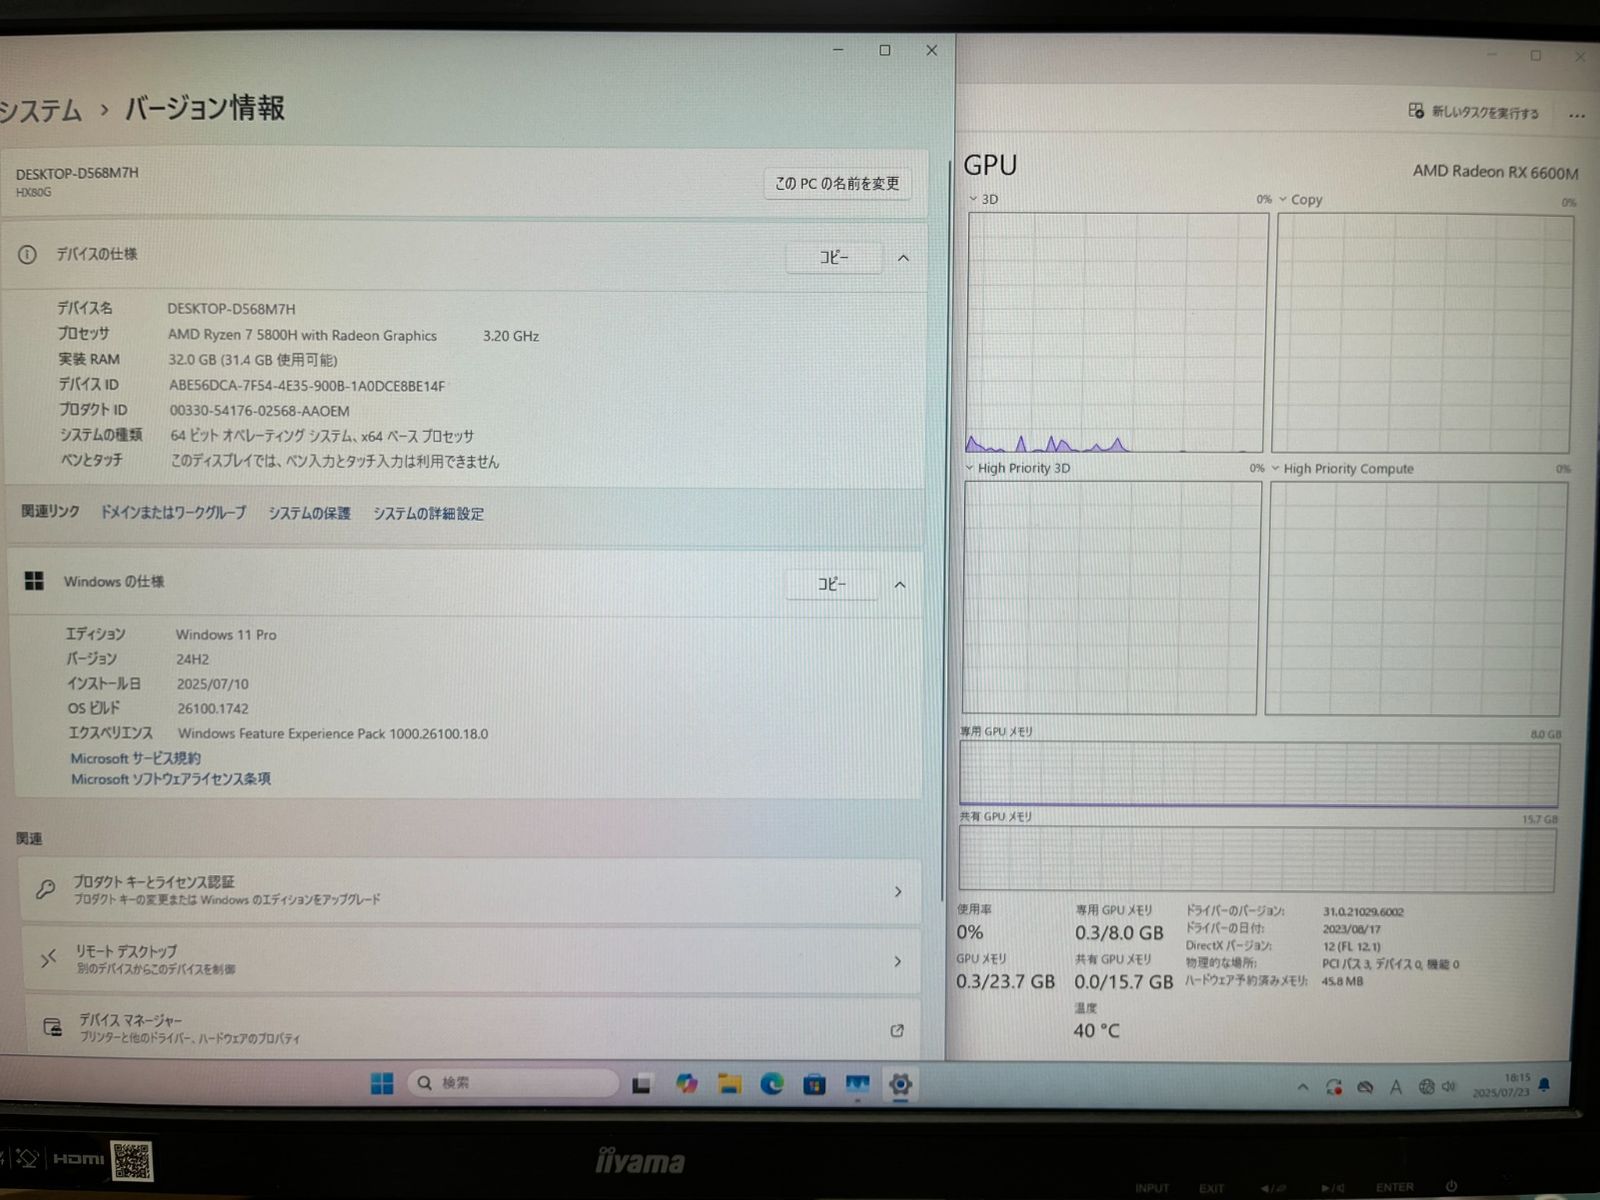This screenshot has height=1200, width=1600.
Task: Click the Windows logo icon beside Windows の仕様
Action: point(34,581)
